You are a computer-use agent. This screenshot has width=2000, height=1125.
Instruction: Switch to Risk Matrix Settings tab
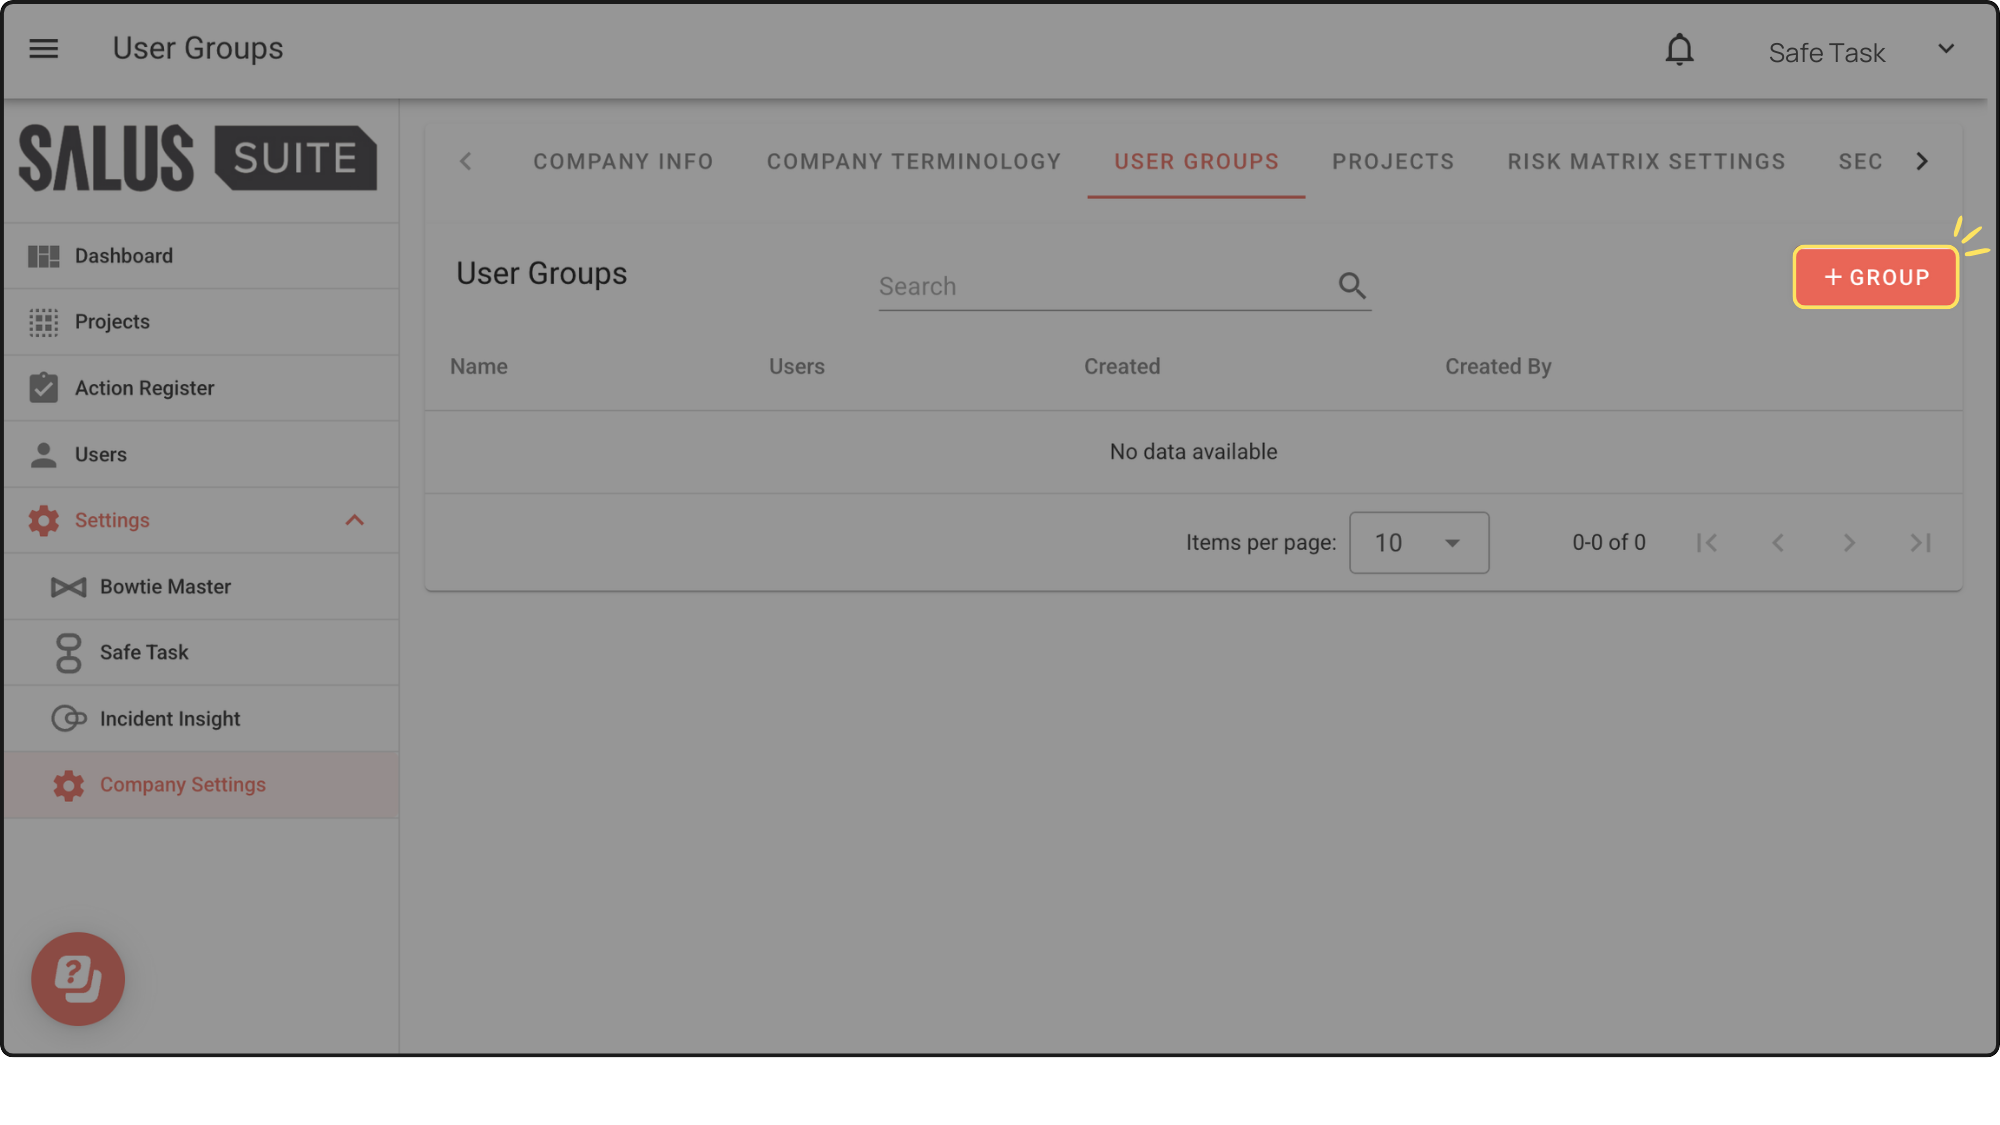[1646, 162]
